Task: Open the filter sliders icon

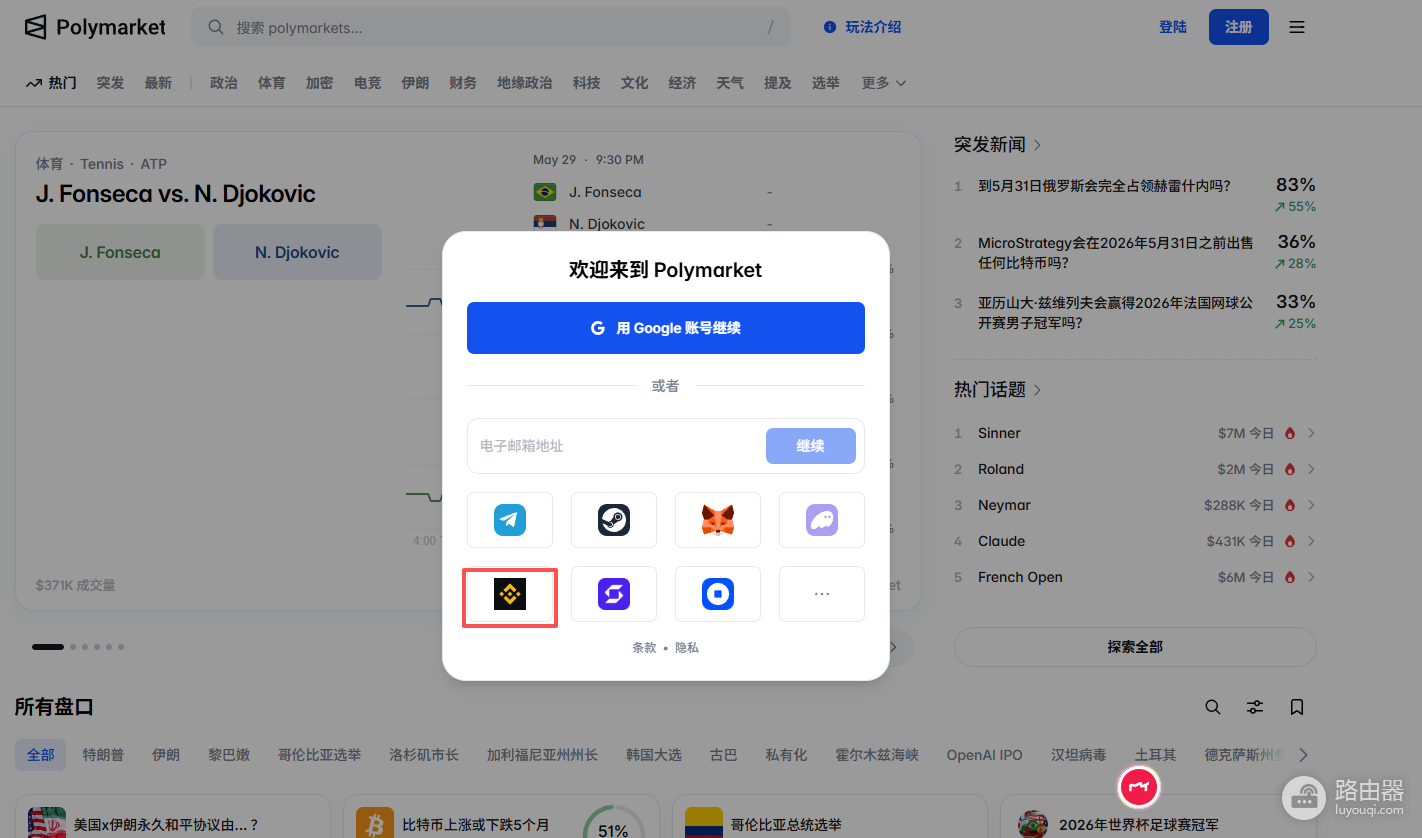Action: point(1255,707)
